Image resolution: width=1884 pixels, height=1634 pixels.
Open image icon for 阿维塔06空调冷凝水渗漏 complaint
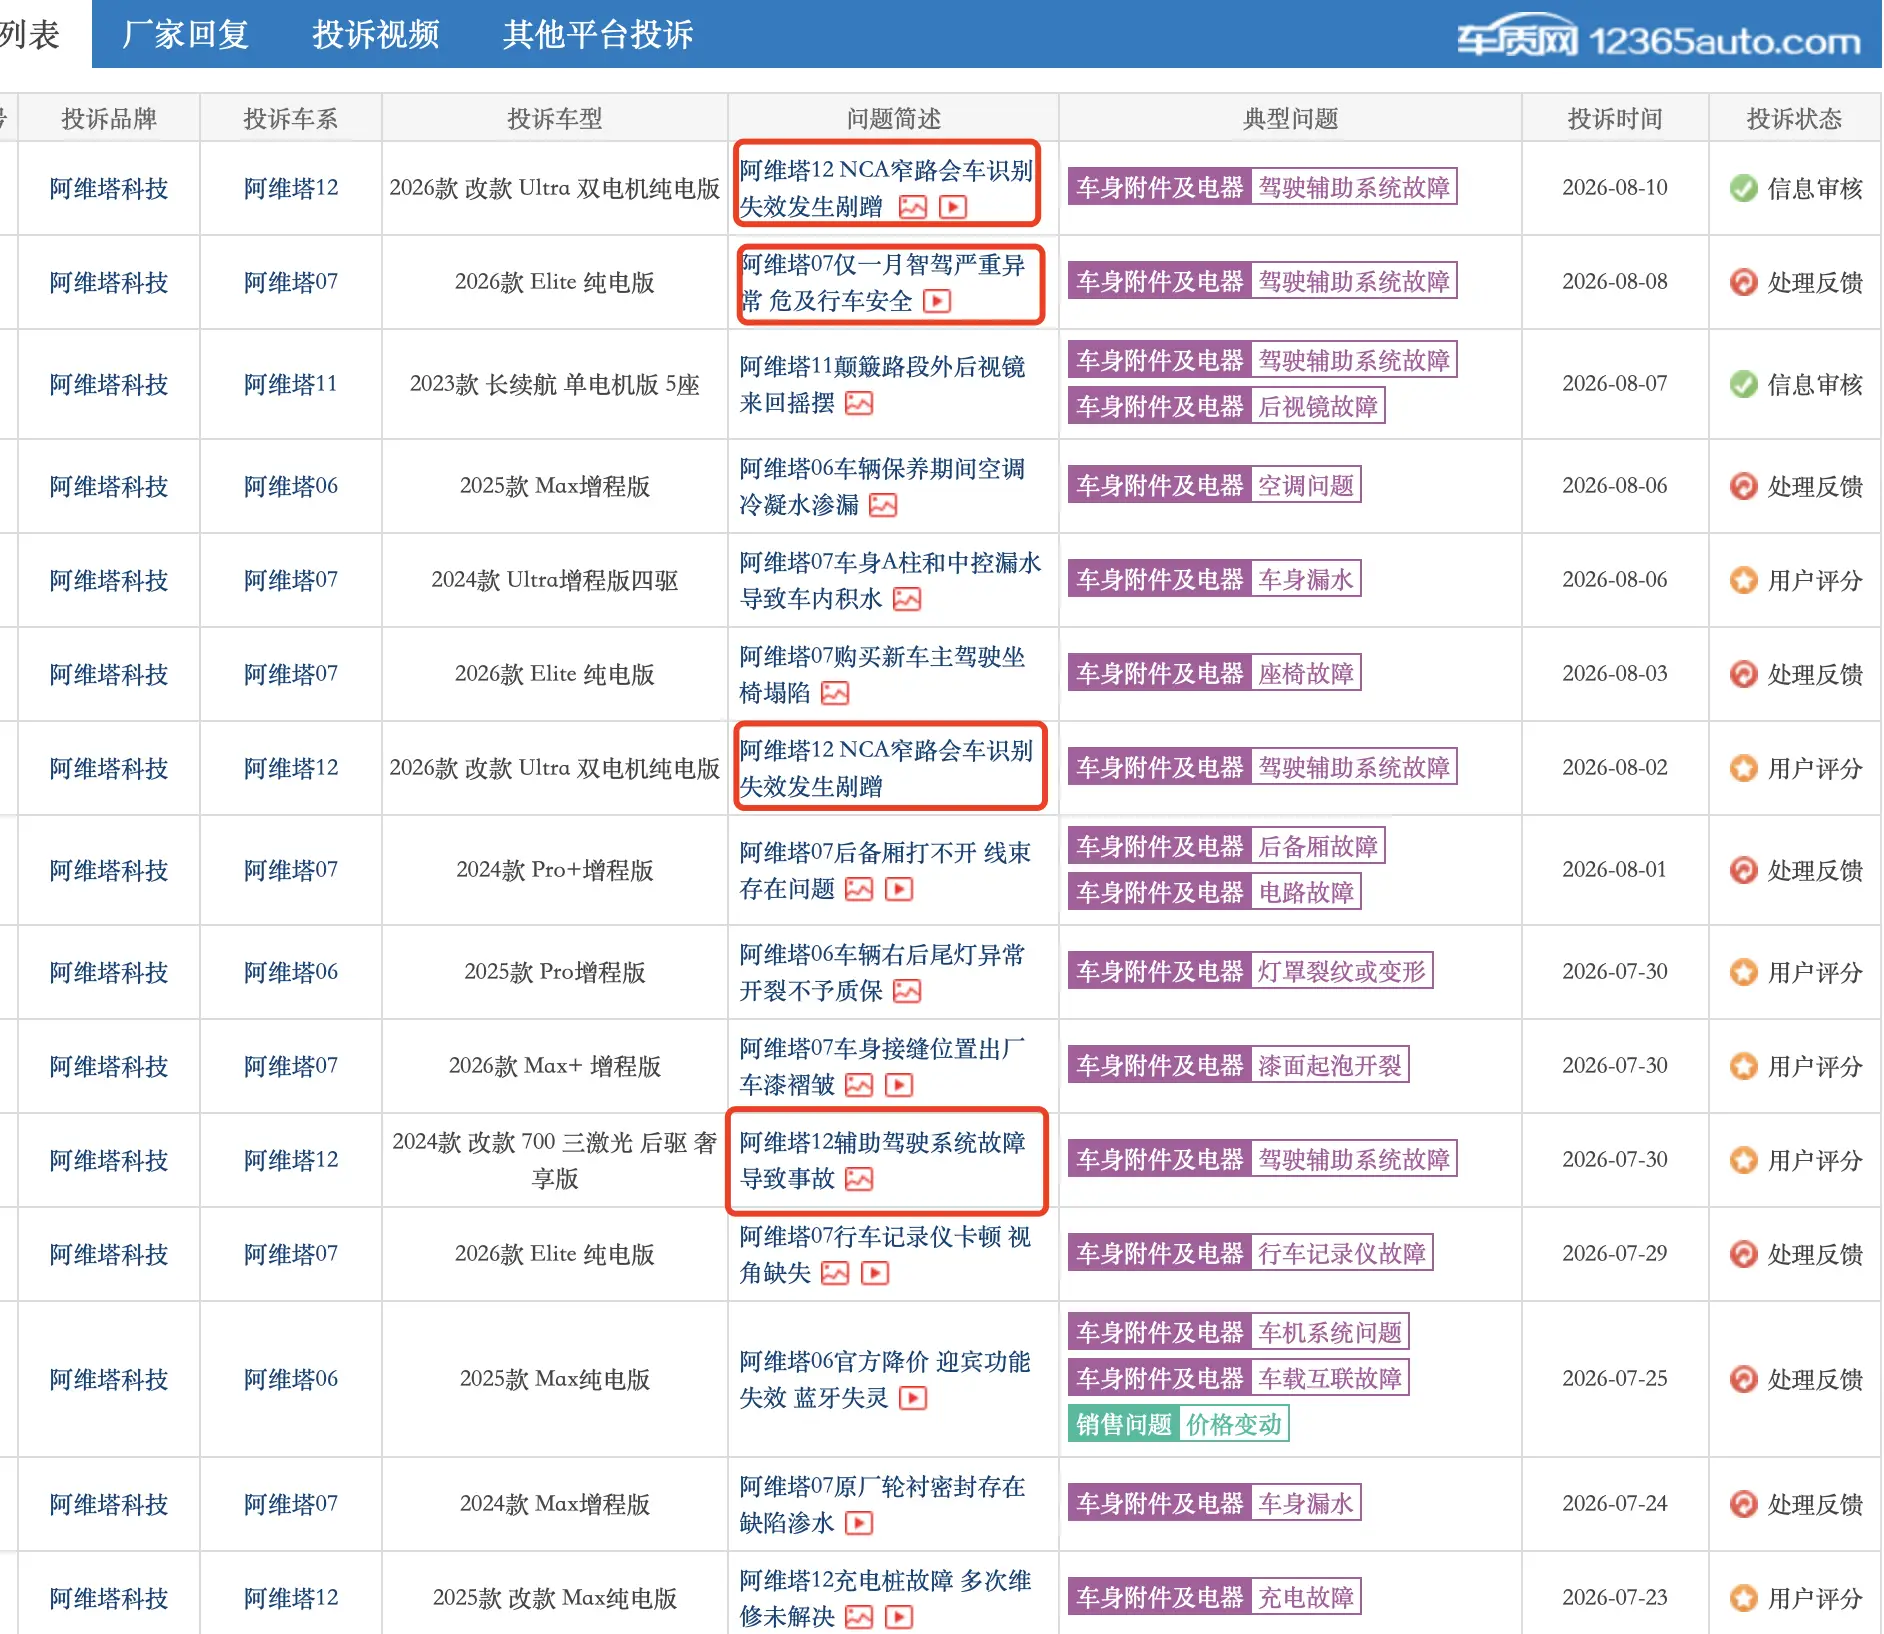[x=883, y=505]
